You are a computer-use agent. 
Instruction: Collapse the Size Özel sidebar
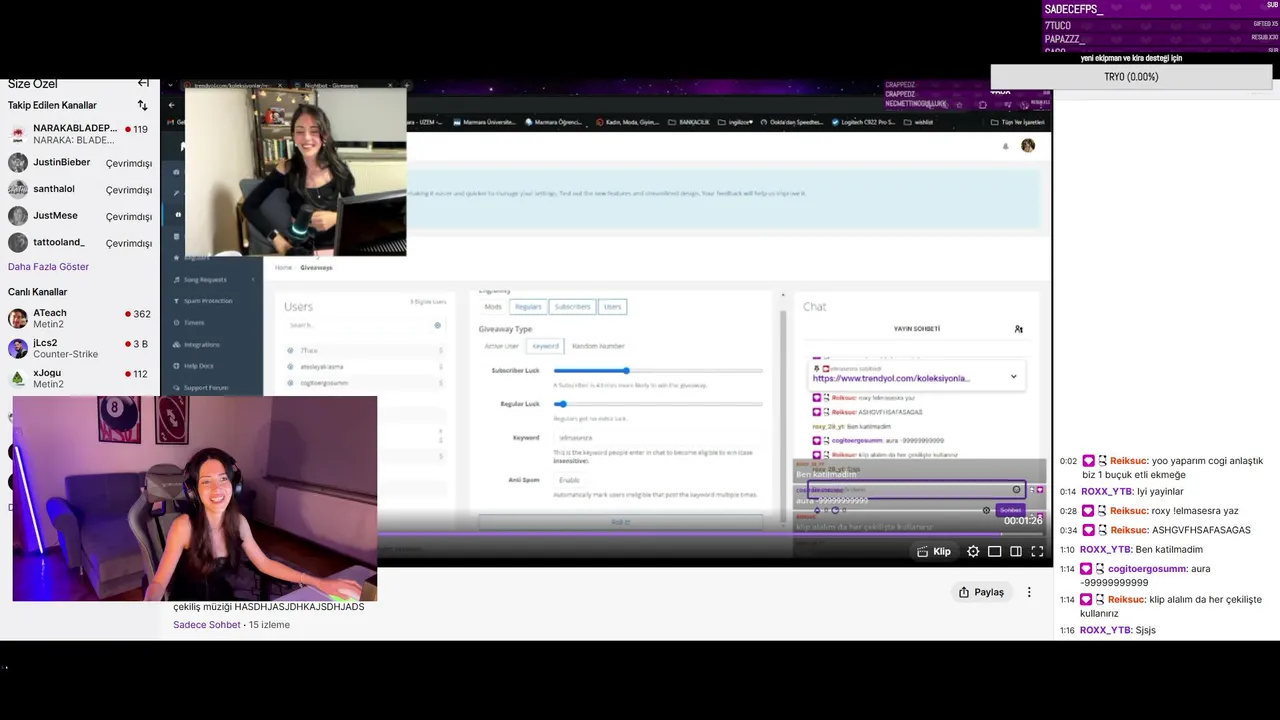[143, 83]
